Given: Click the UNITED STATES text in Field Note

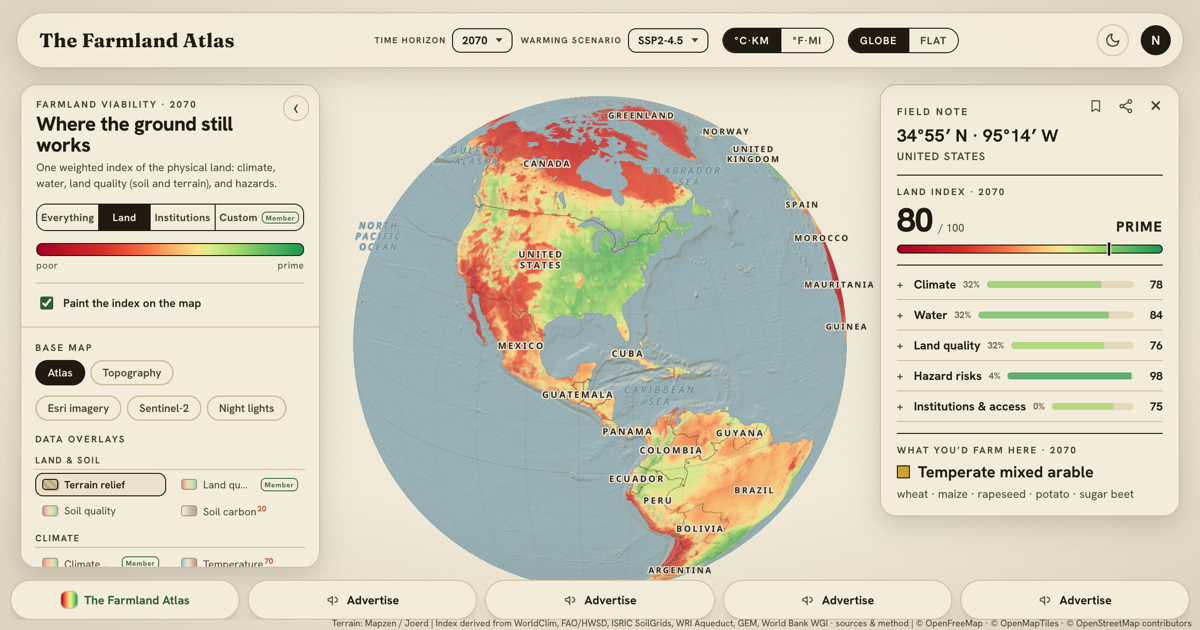Looking at the screenshot, I should [x=941, y=157].
